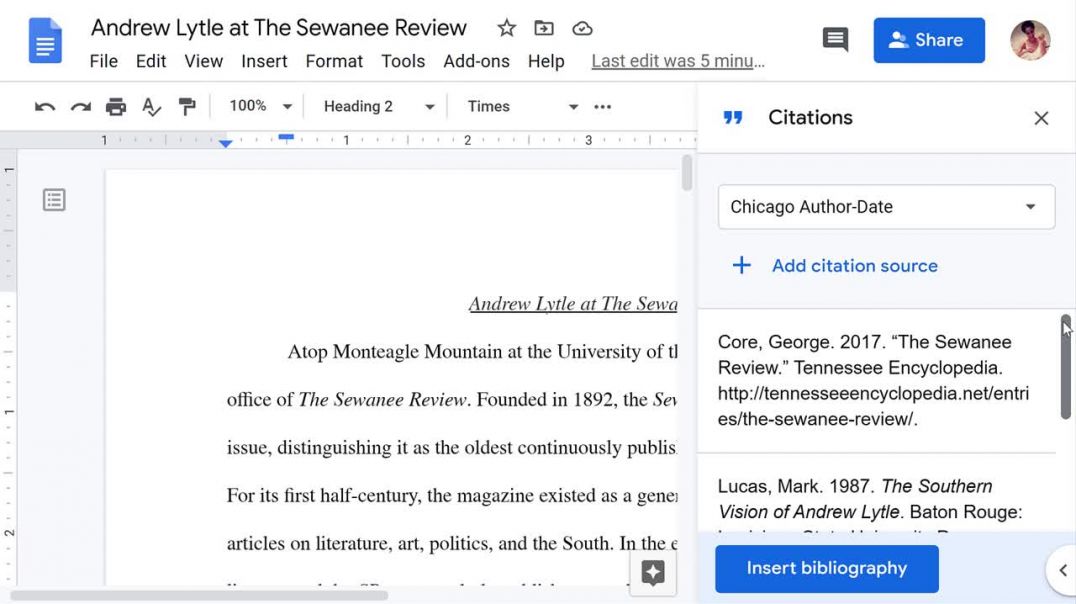Click the tennesseeencyclopedia.net URL text
Image resolution: width=1076 pixels, height=604 pixels.
coord(873,406)
